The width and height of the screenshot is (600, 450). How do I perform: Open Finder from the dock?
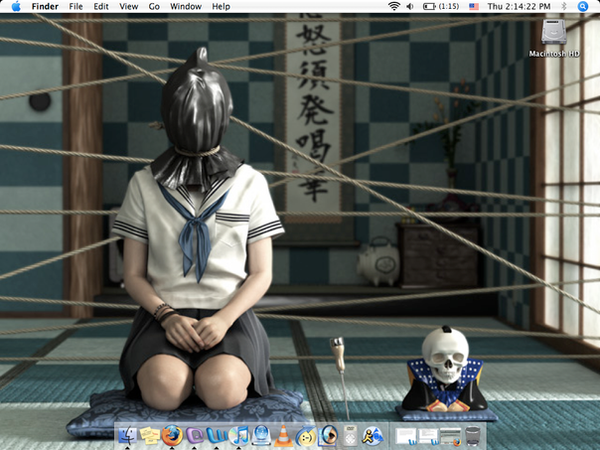pyautogui.click(x=128, y=435)
